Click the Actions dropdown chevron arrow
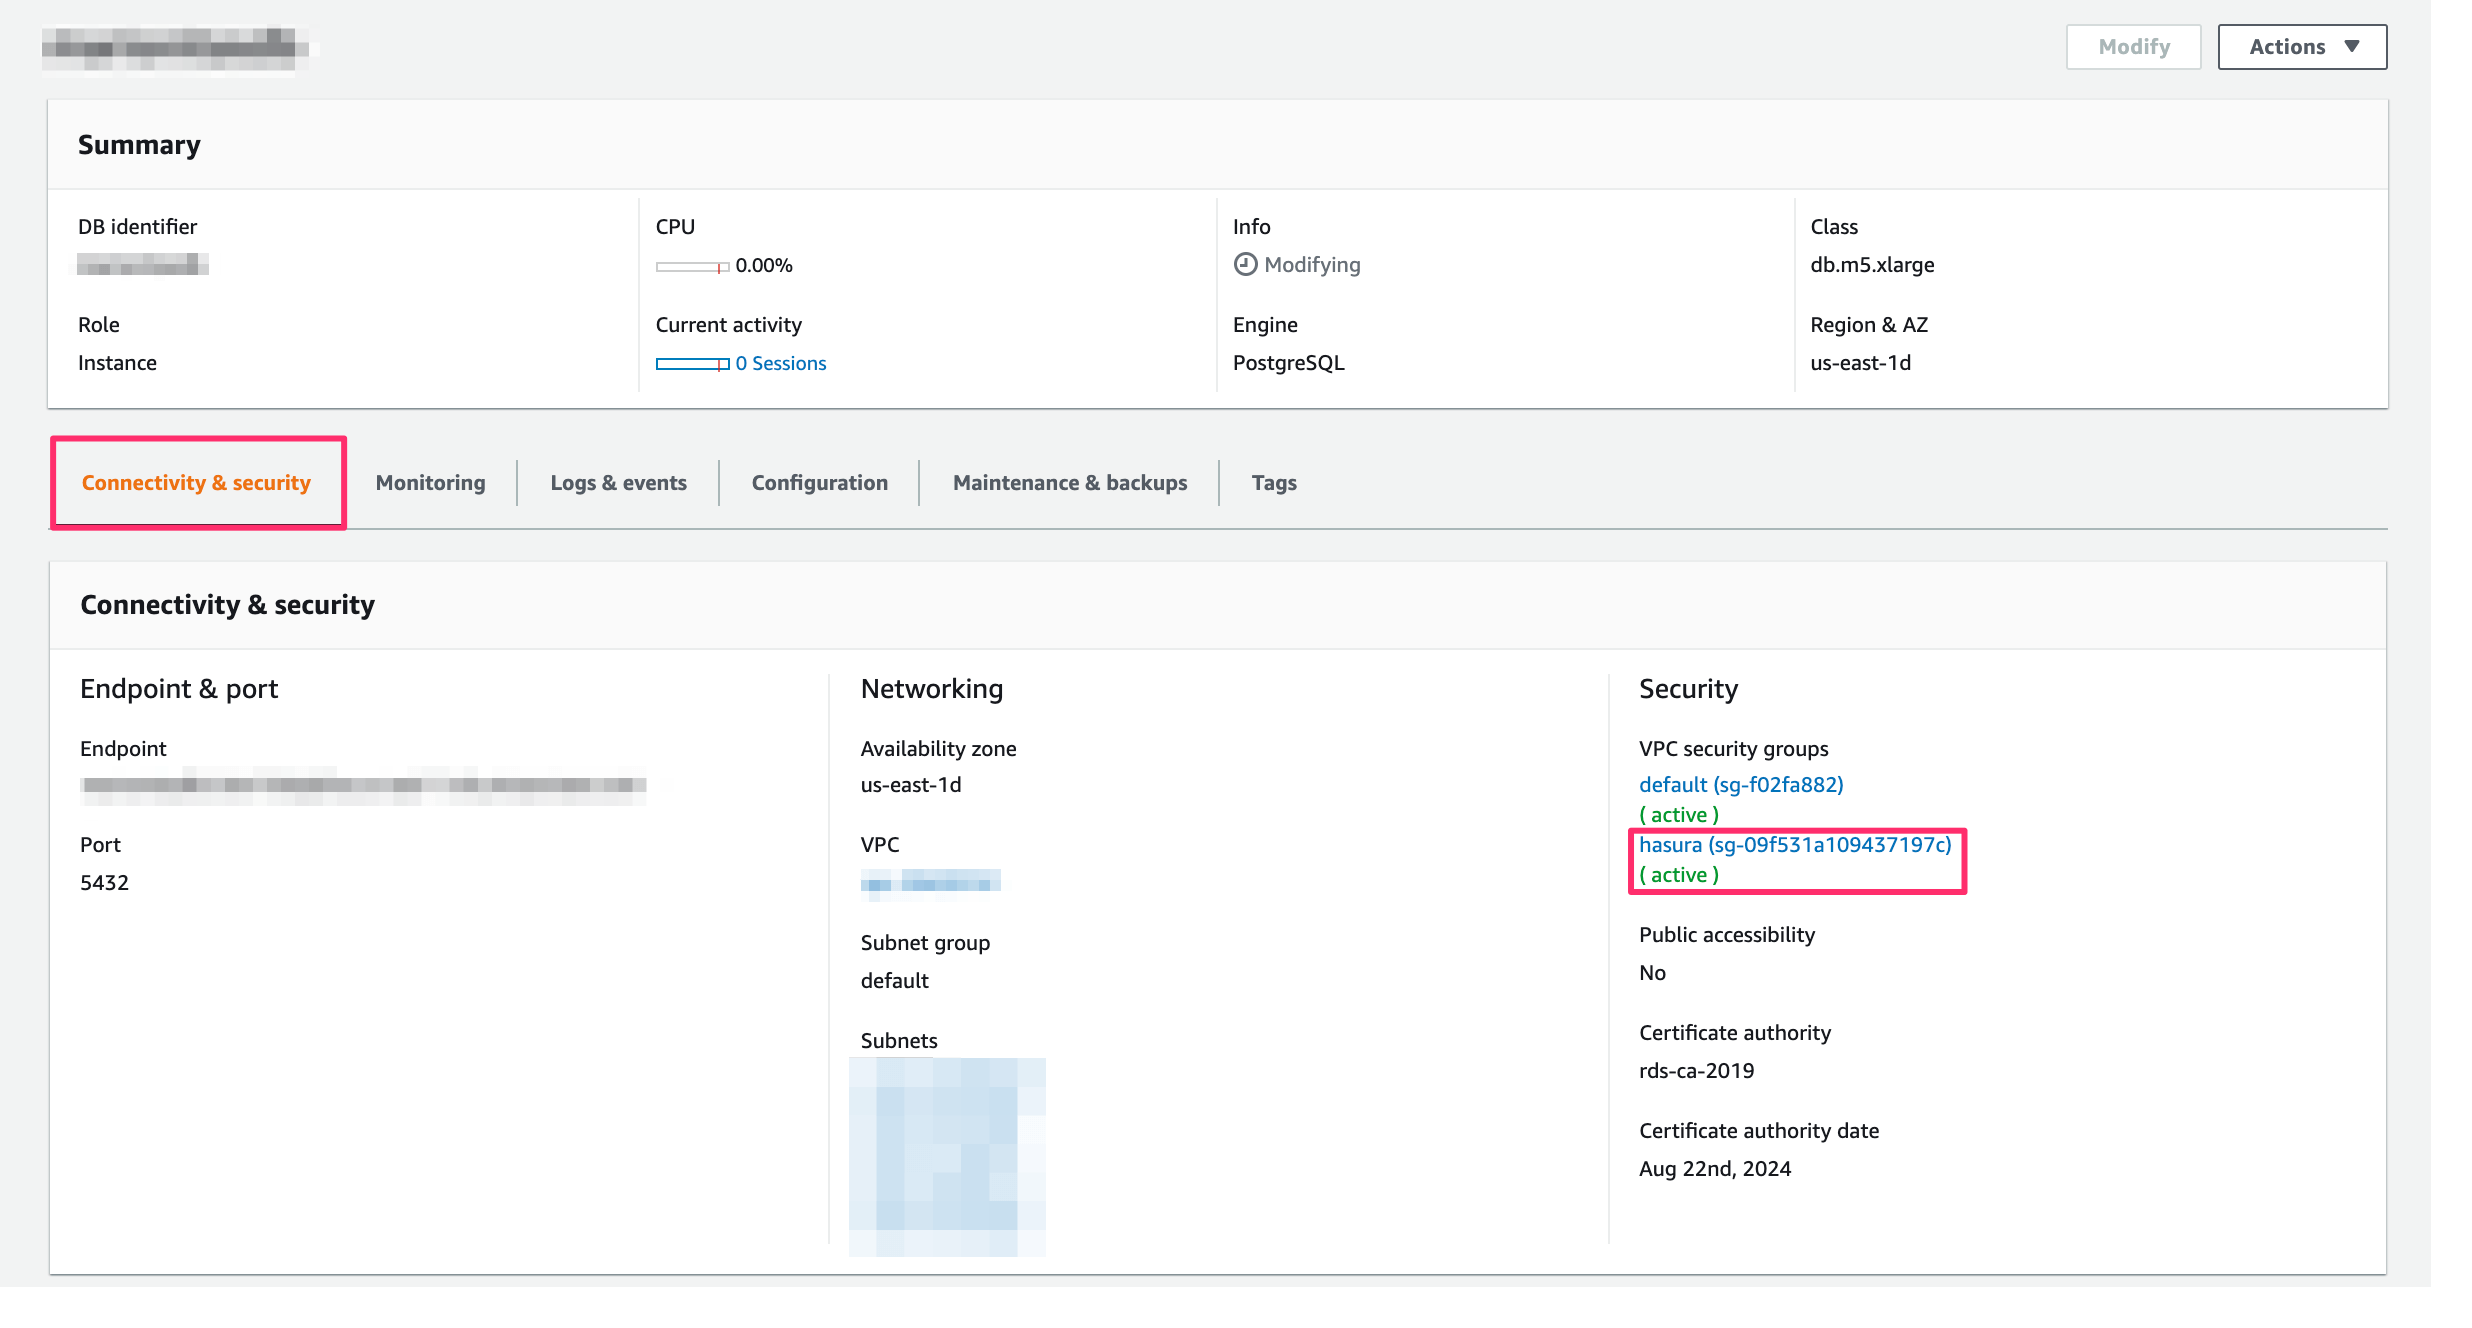The width and height of the screenshot is (2472, 1328). click(2354, 46)
